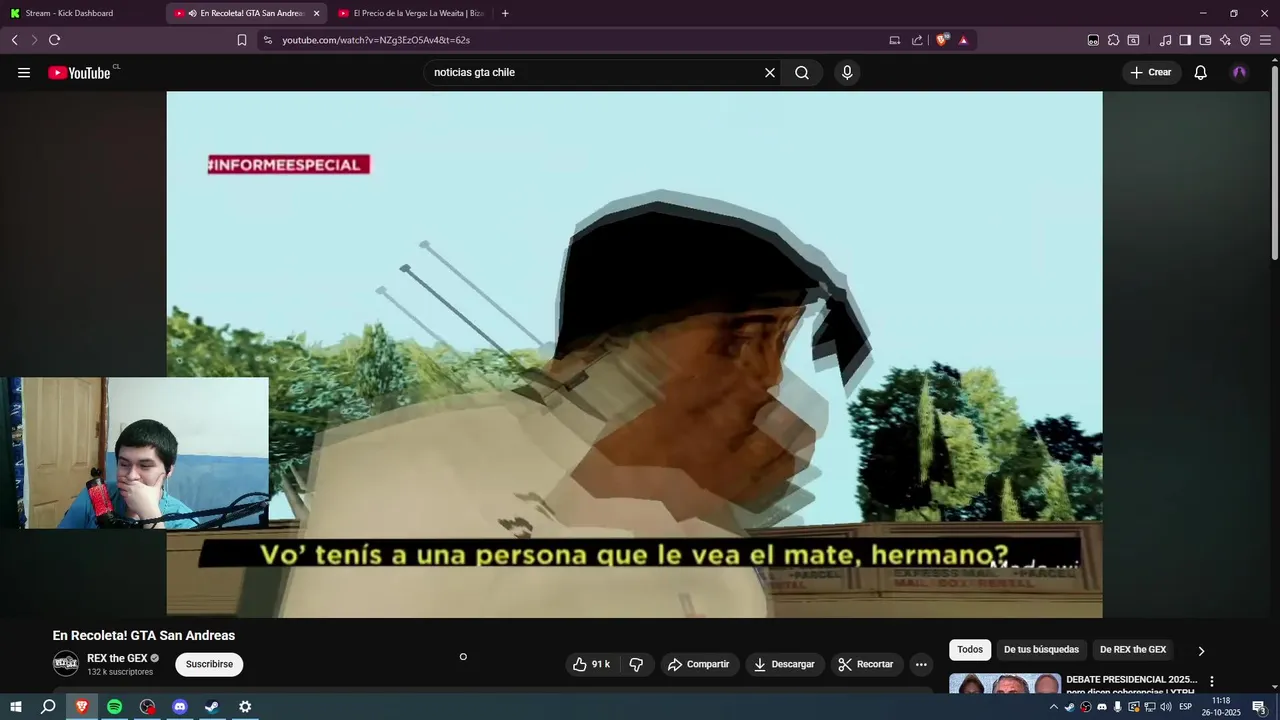Toggle the browser sidebar panel
This screenshot has height=720, width=1280.
1185,40
